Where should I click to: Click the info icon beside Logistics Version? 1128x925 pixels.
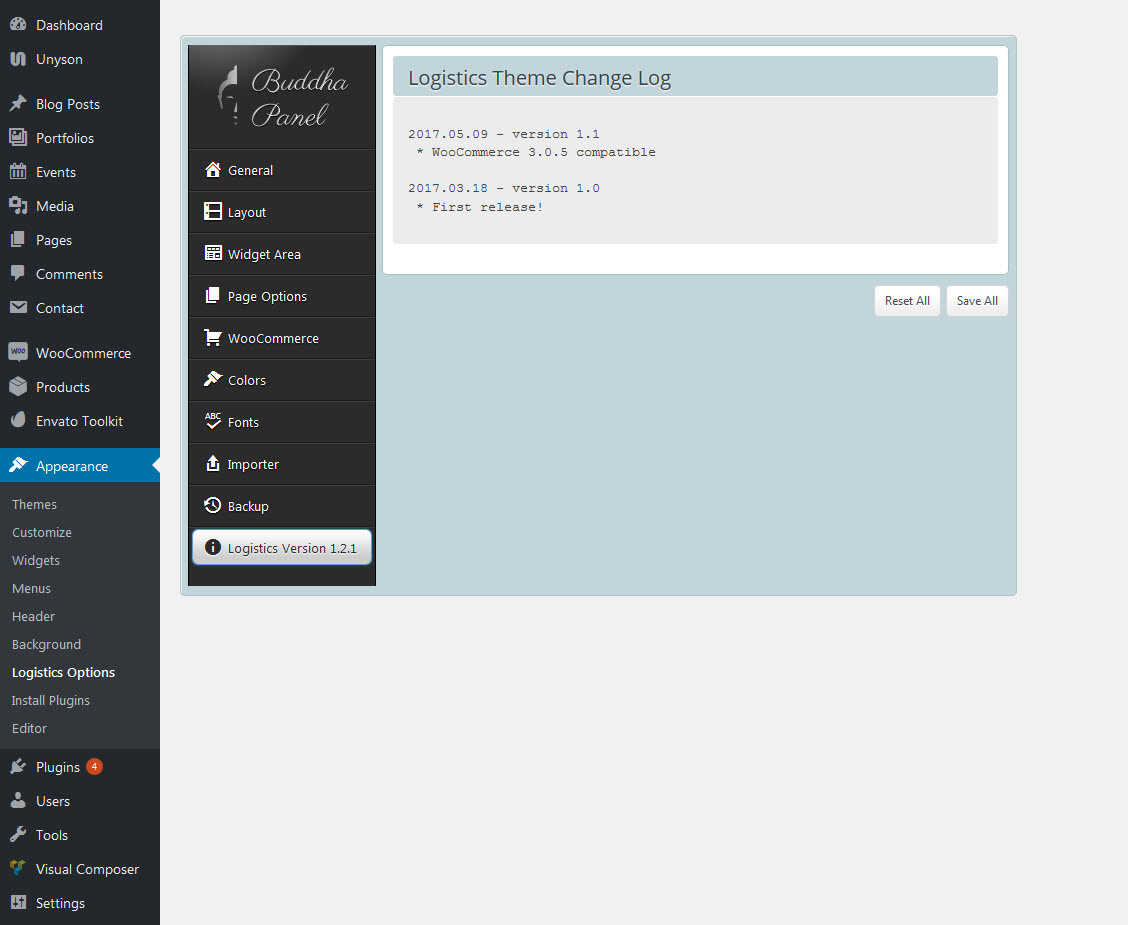click(x=213, y=547)
